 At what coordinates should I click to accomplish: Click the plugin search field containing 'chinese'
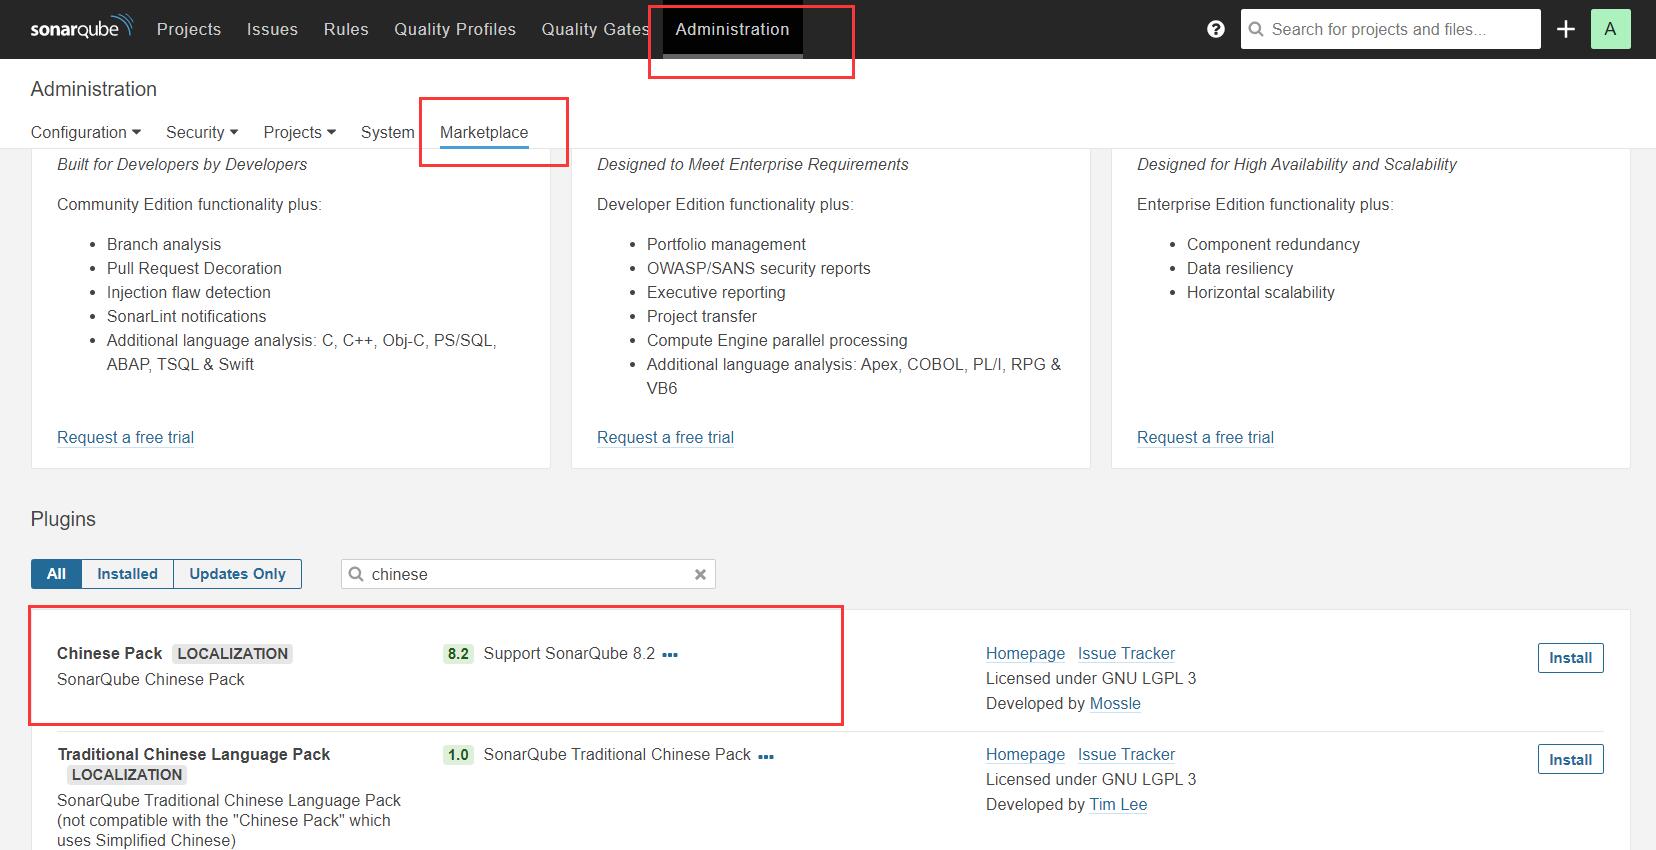528,574
